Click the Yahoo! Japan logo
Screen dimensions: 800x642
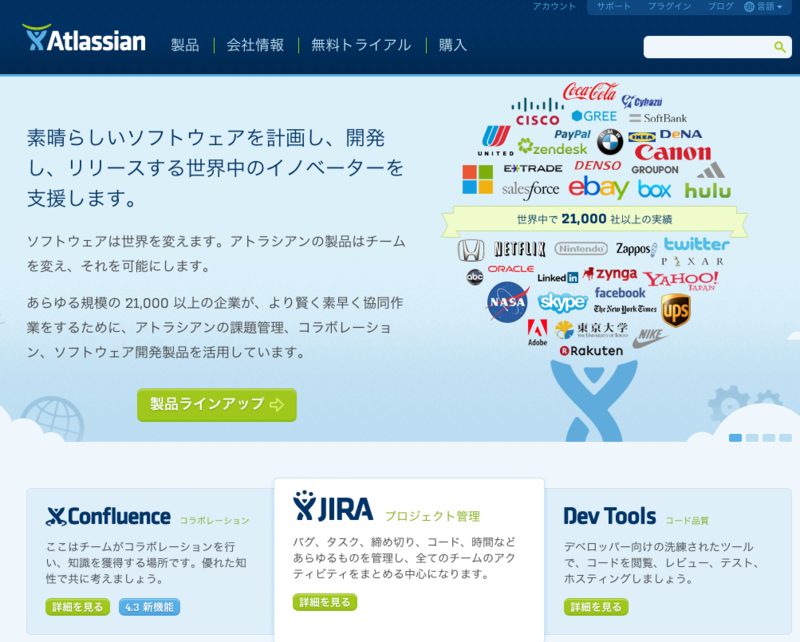point(681,281)
